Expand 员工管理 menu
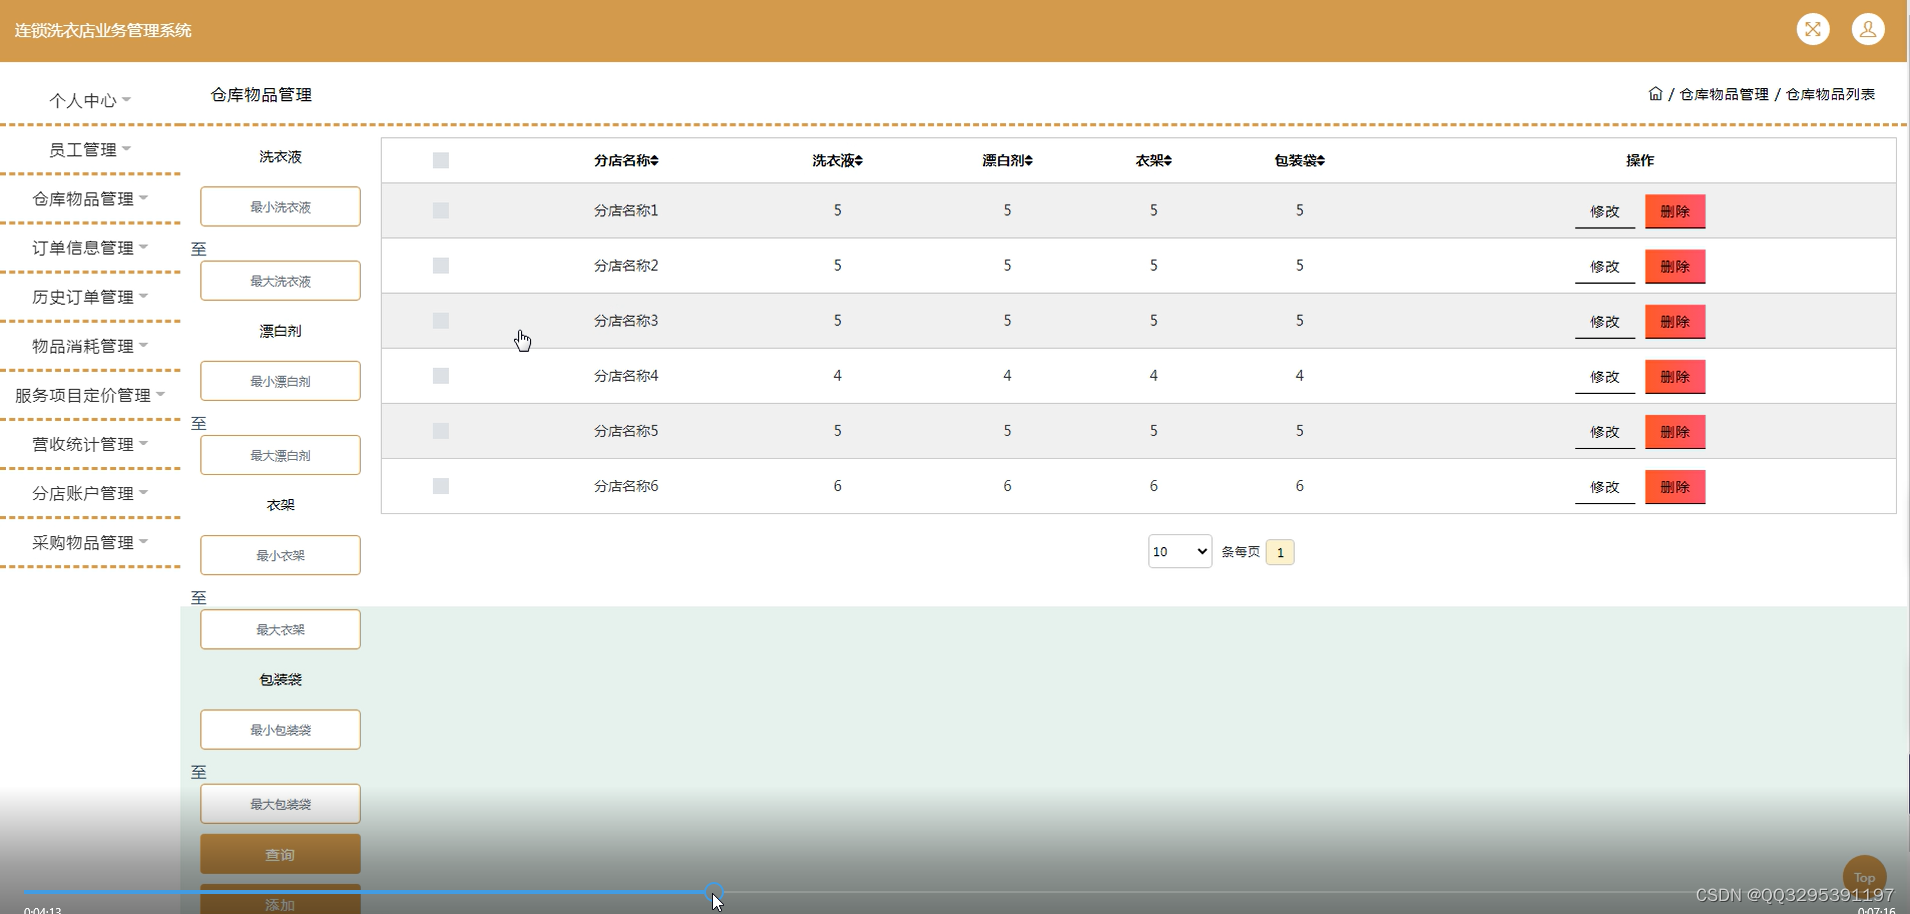 point(90,149)
